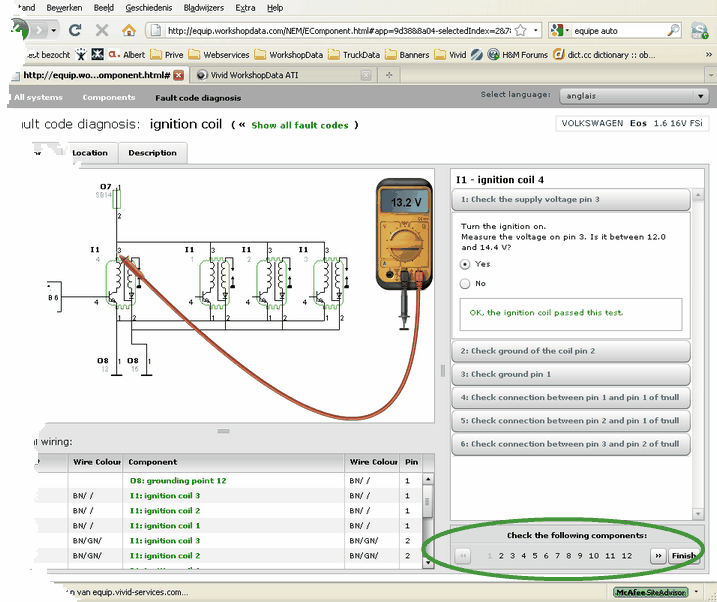This screenshot has height=602, width=717.
Task: Go to Fault code diagnosis in the navigation bar
Action: [198, 98]
